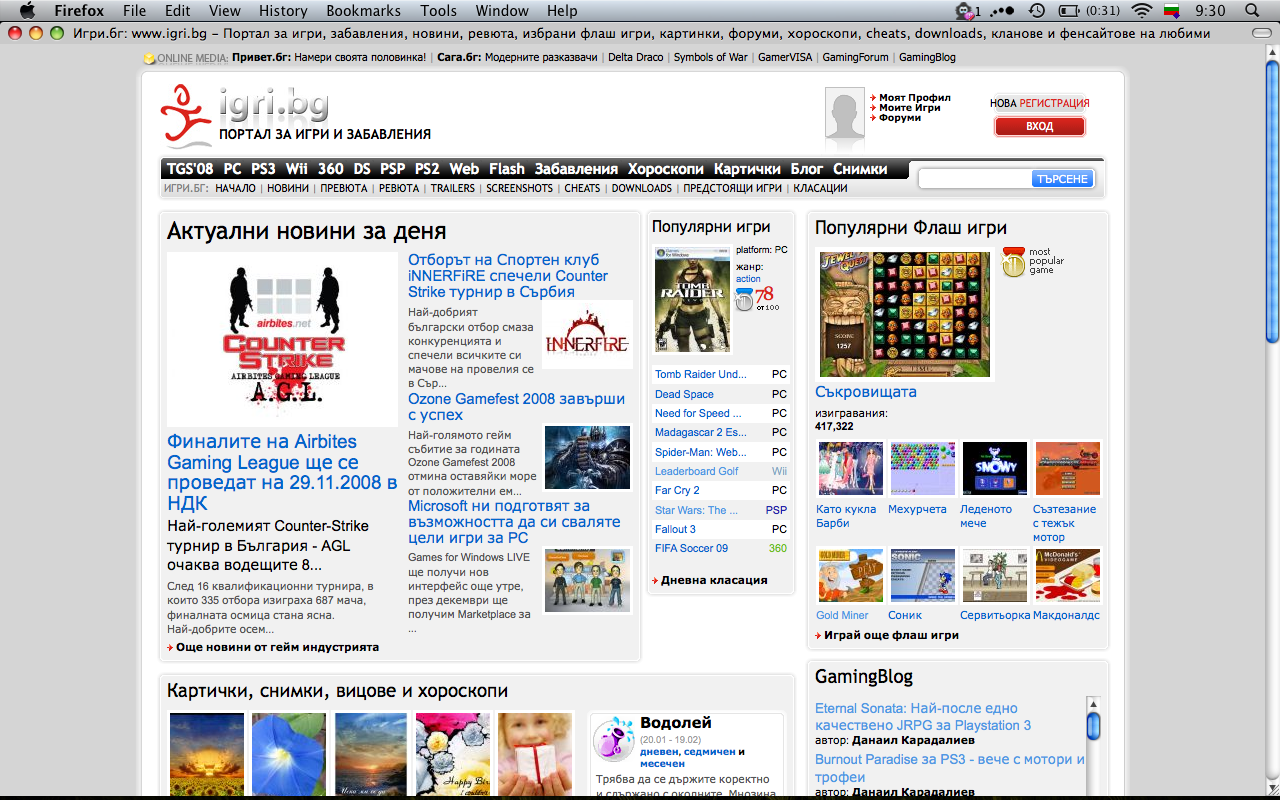Open the History menu
The image size is (1280, 800).
[283, 11]
